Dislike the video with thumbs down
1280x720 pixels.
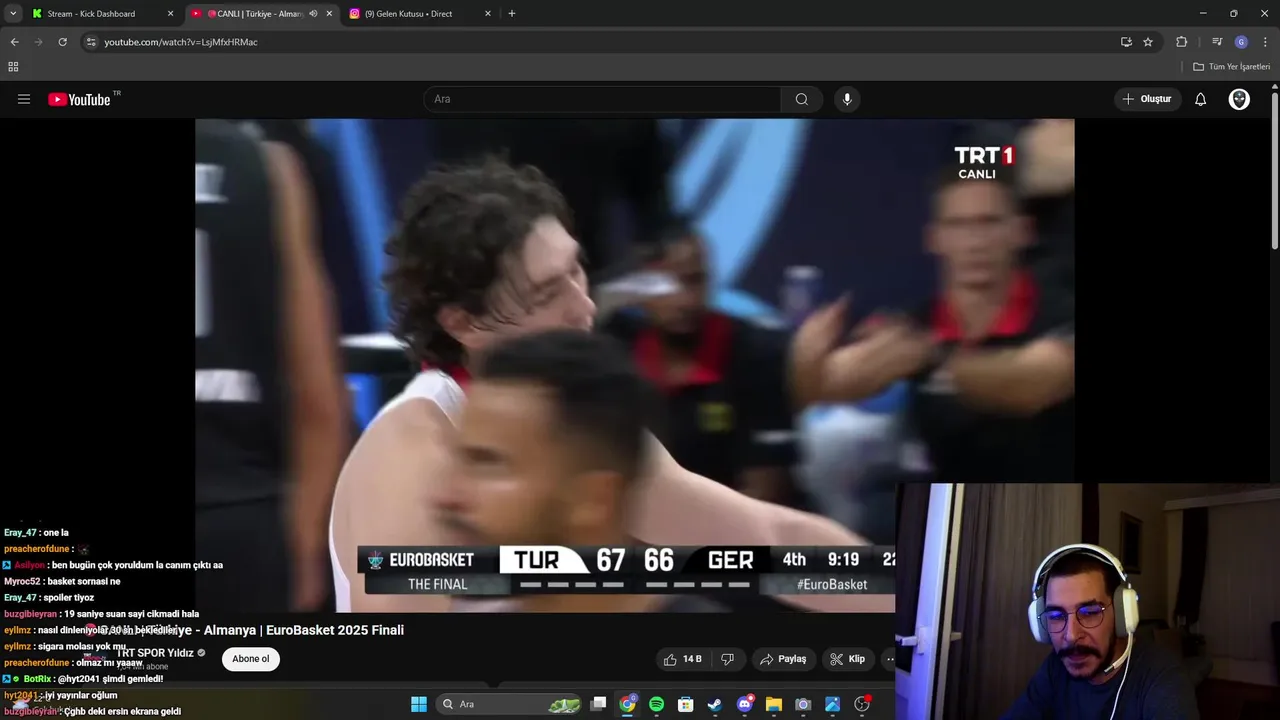[727, 659]
